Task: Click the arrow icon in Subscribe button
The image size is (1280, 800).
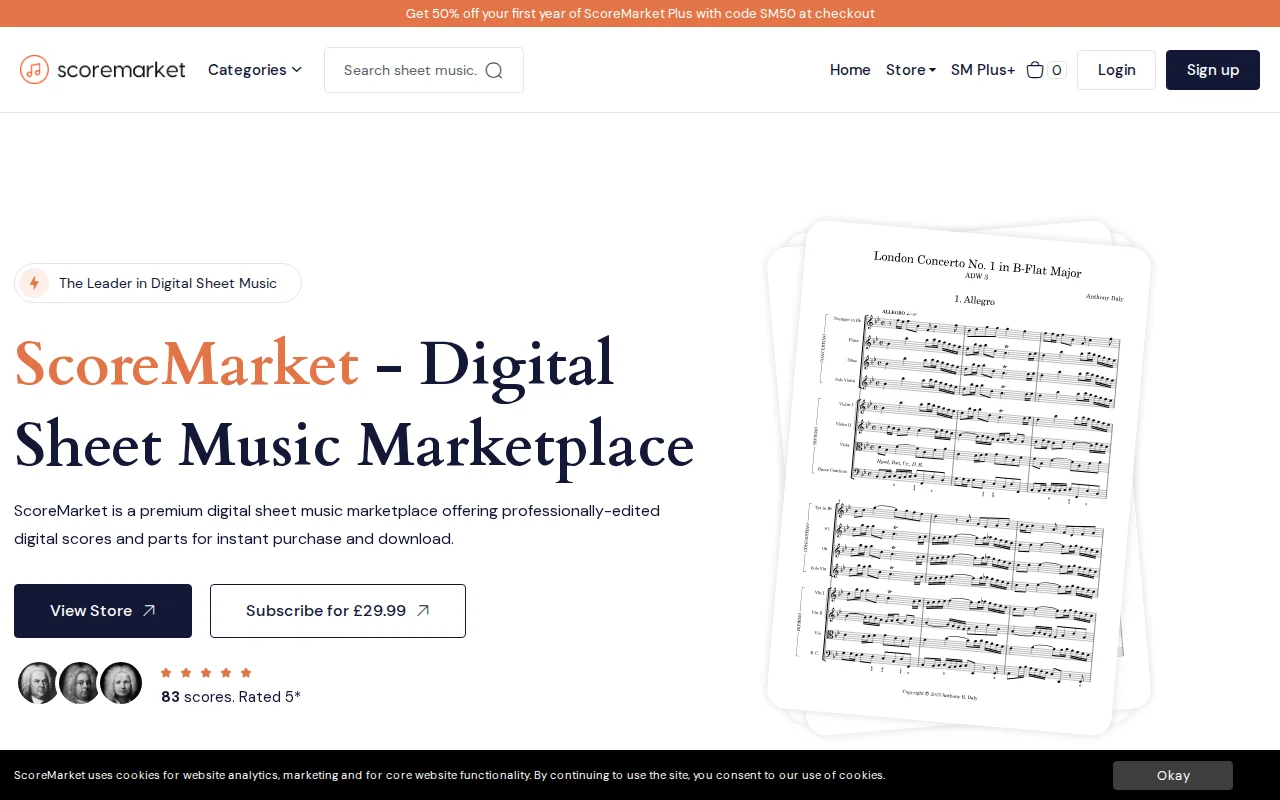Action: pyautogui.click(x=423, y=611)
